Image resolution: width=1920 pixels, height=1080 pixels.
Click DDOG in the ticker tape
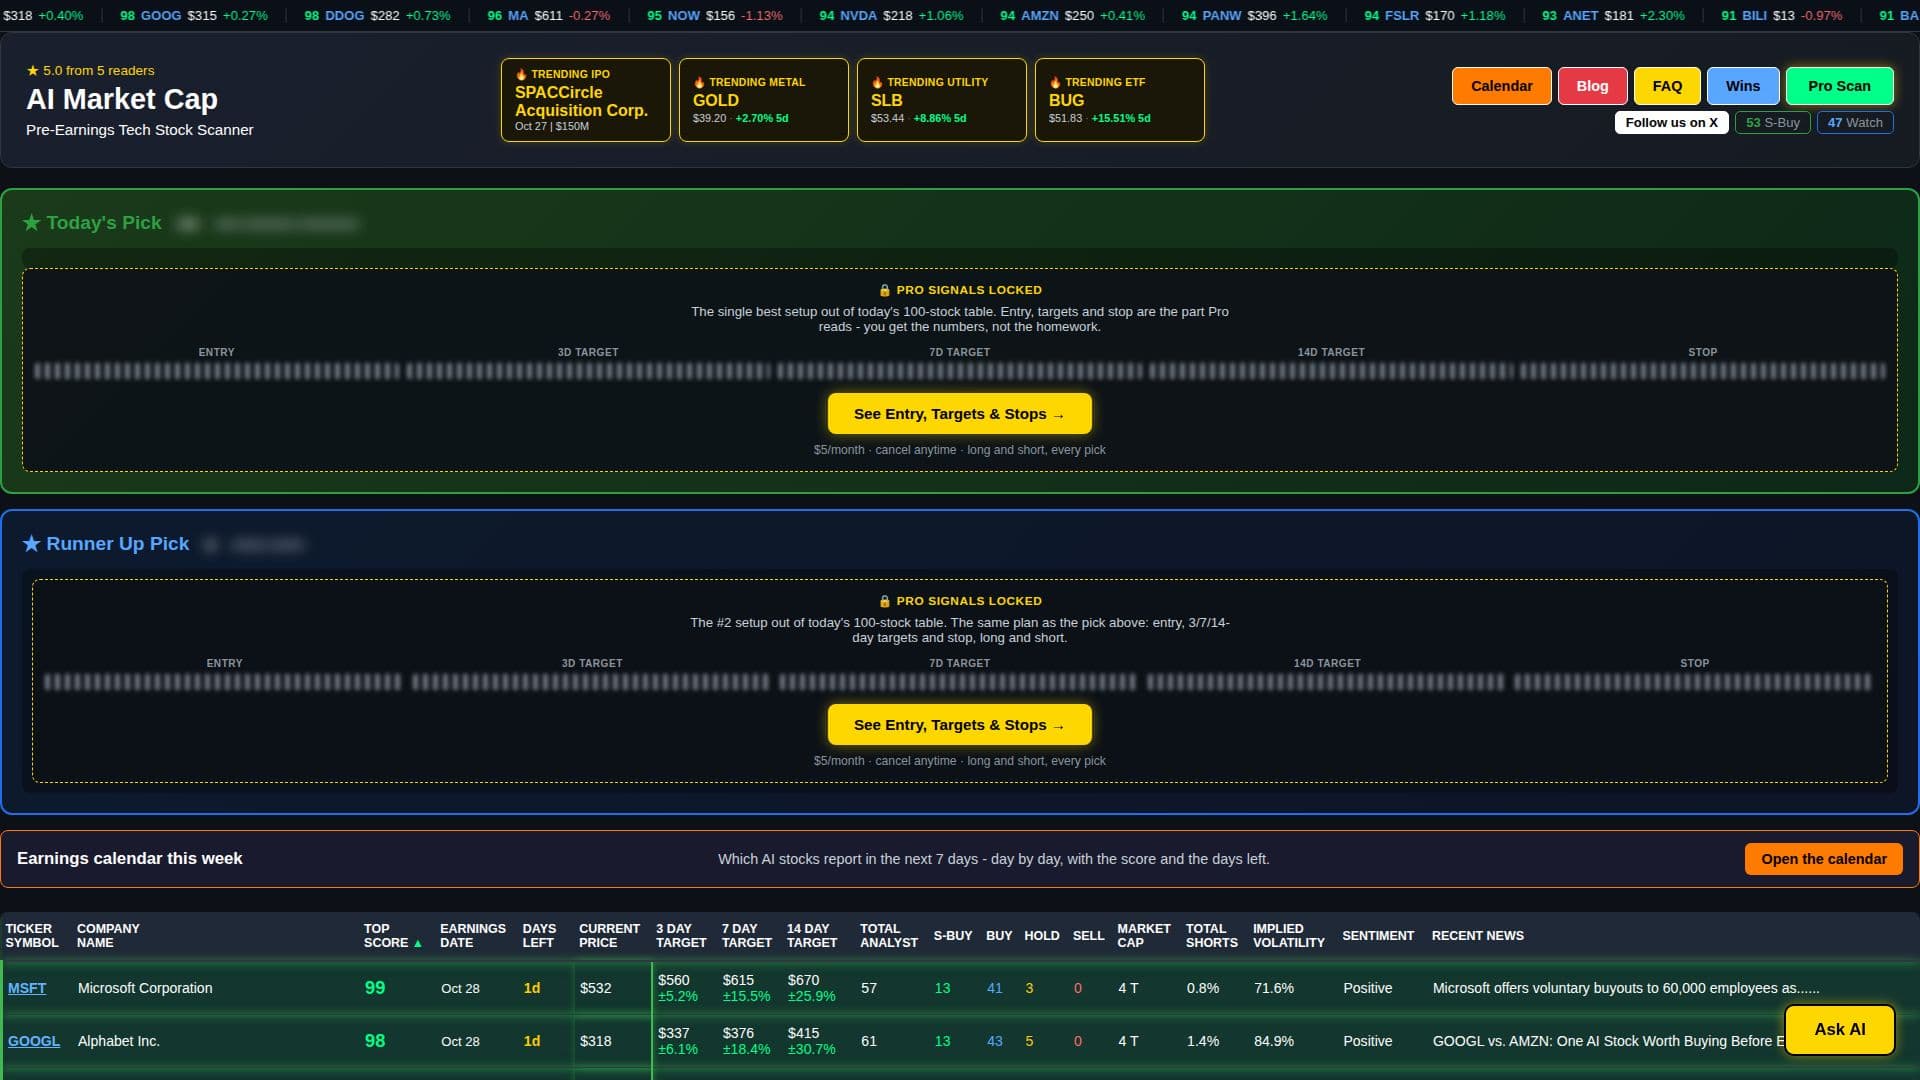[344, 16]
